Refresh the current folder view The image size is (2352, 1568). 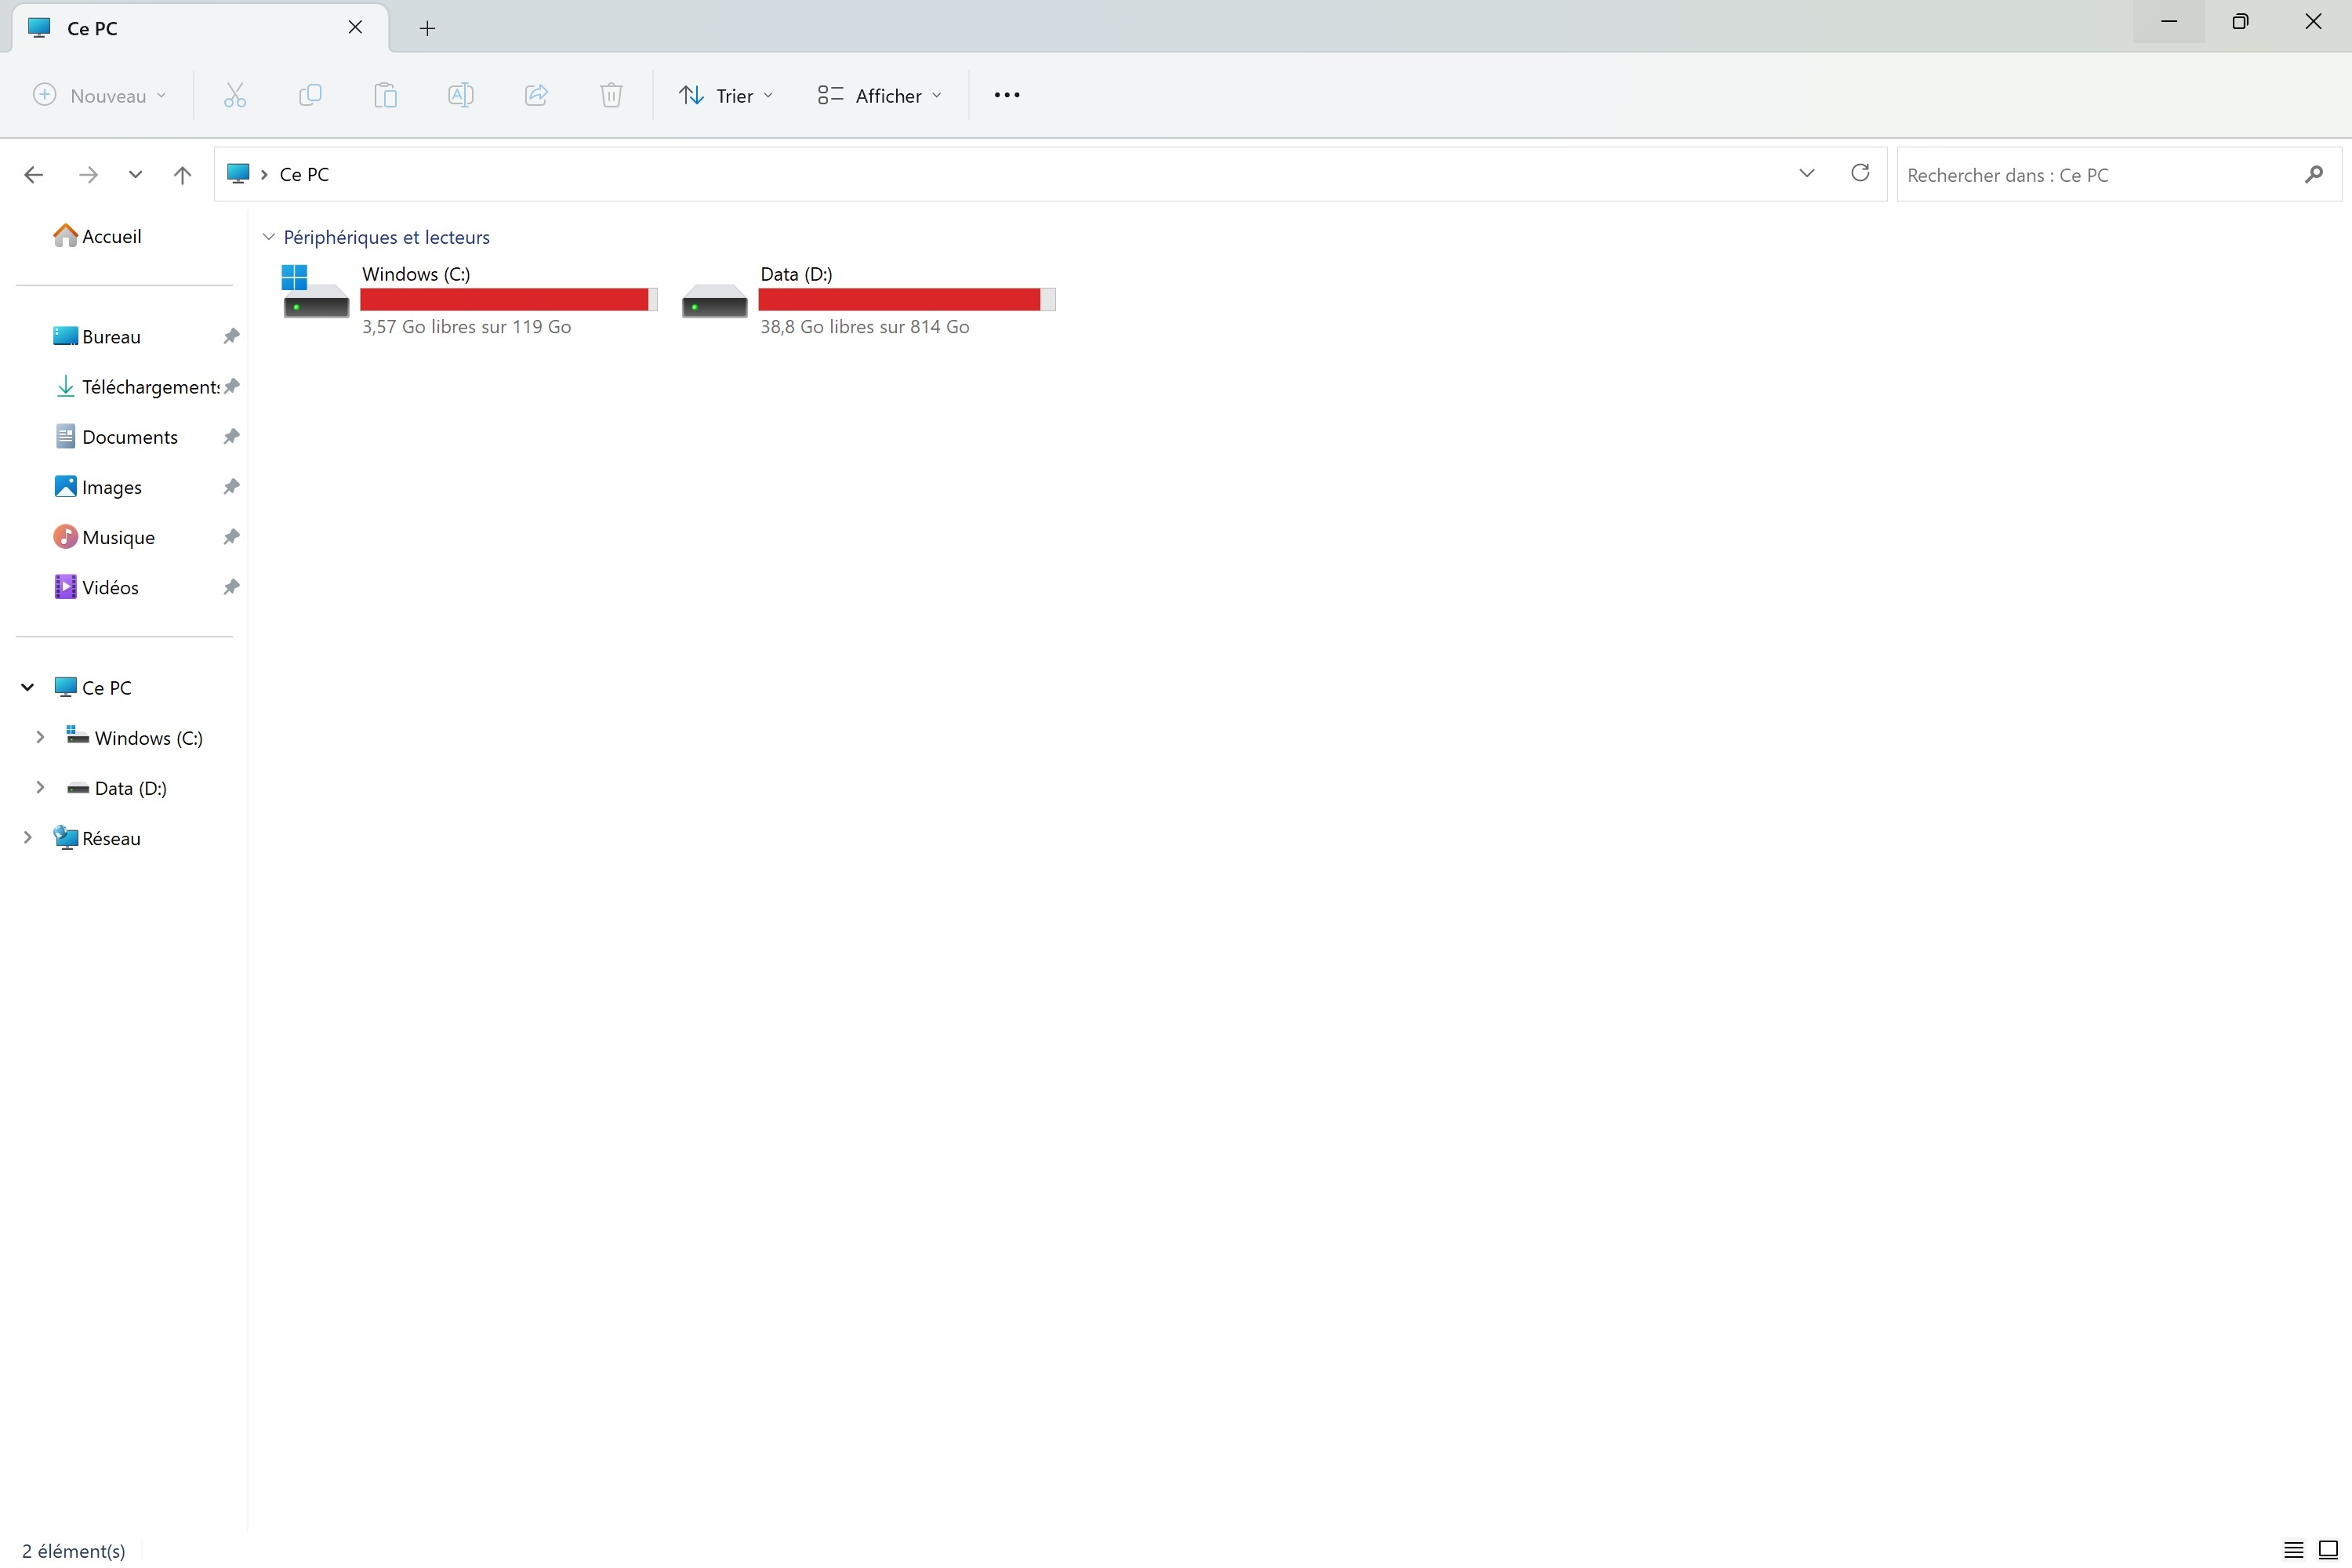coord(1860,173)
